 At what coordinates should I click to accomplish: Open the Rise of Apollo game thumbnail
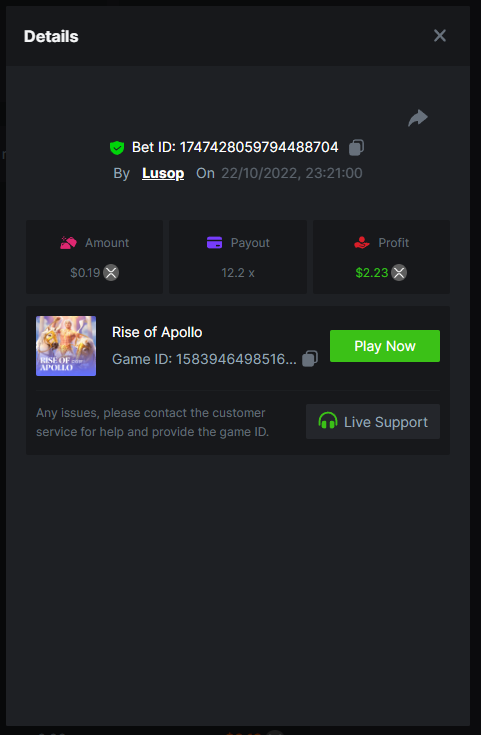click(x=66, y=346)
